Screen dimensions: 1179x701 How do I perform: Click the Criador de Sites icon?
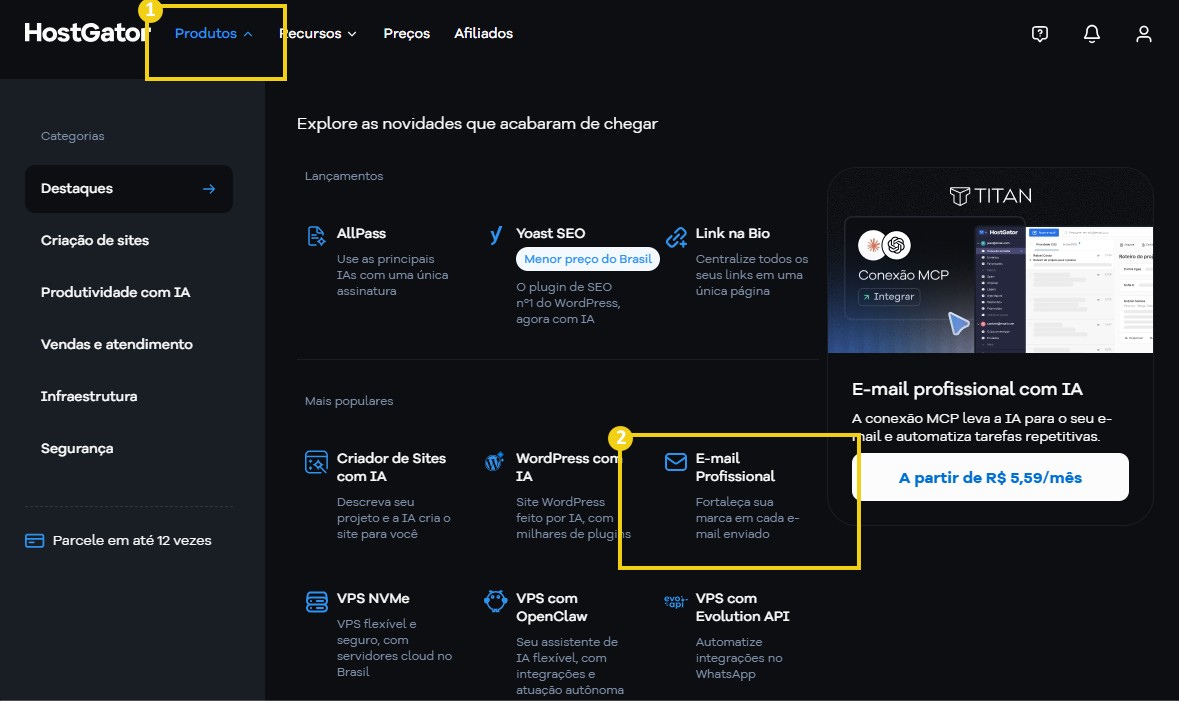pos(317,462)
